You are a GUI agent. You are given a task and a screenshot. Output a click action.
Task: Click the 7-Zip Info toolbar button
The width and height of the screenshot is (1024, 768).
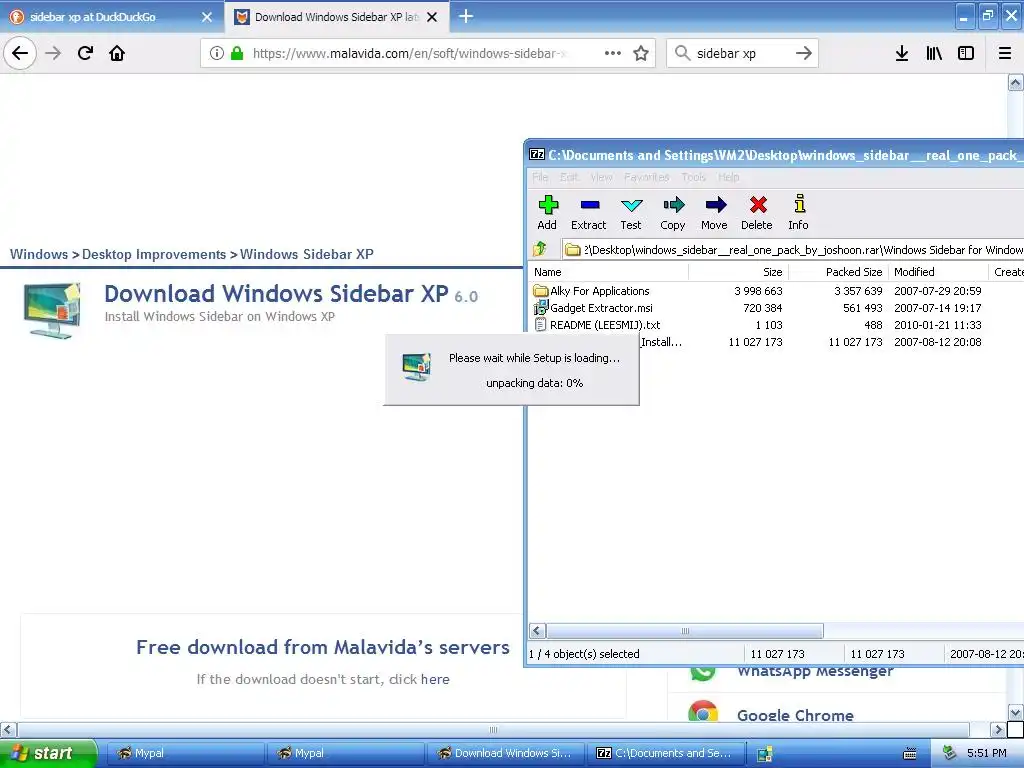pos(798,213)
